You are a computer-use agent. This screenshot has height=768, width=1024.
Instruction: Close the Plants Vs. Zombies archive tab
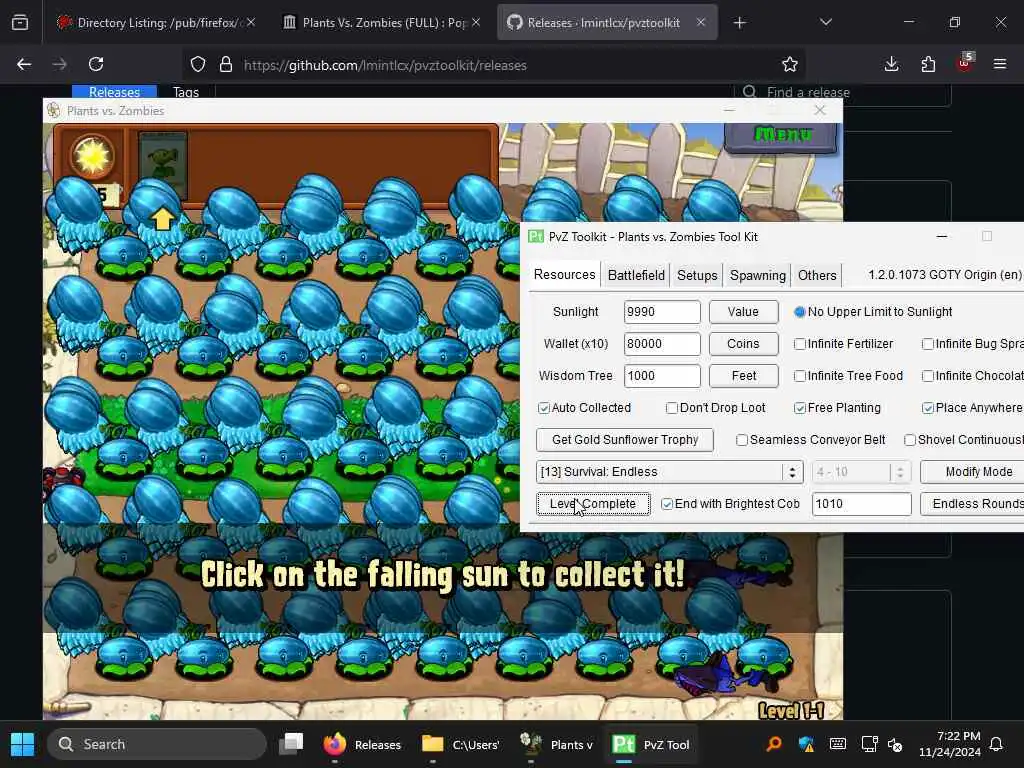coord(476,23)
